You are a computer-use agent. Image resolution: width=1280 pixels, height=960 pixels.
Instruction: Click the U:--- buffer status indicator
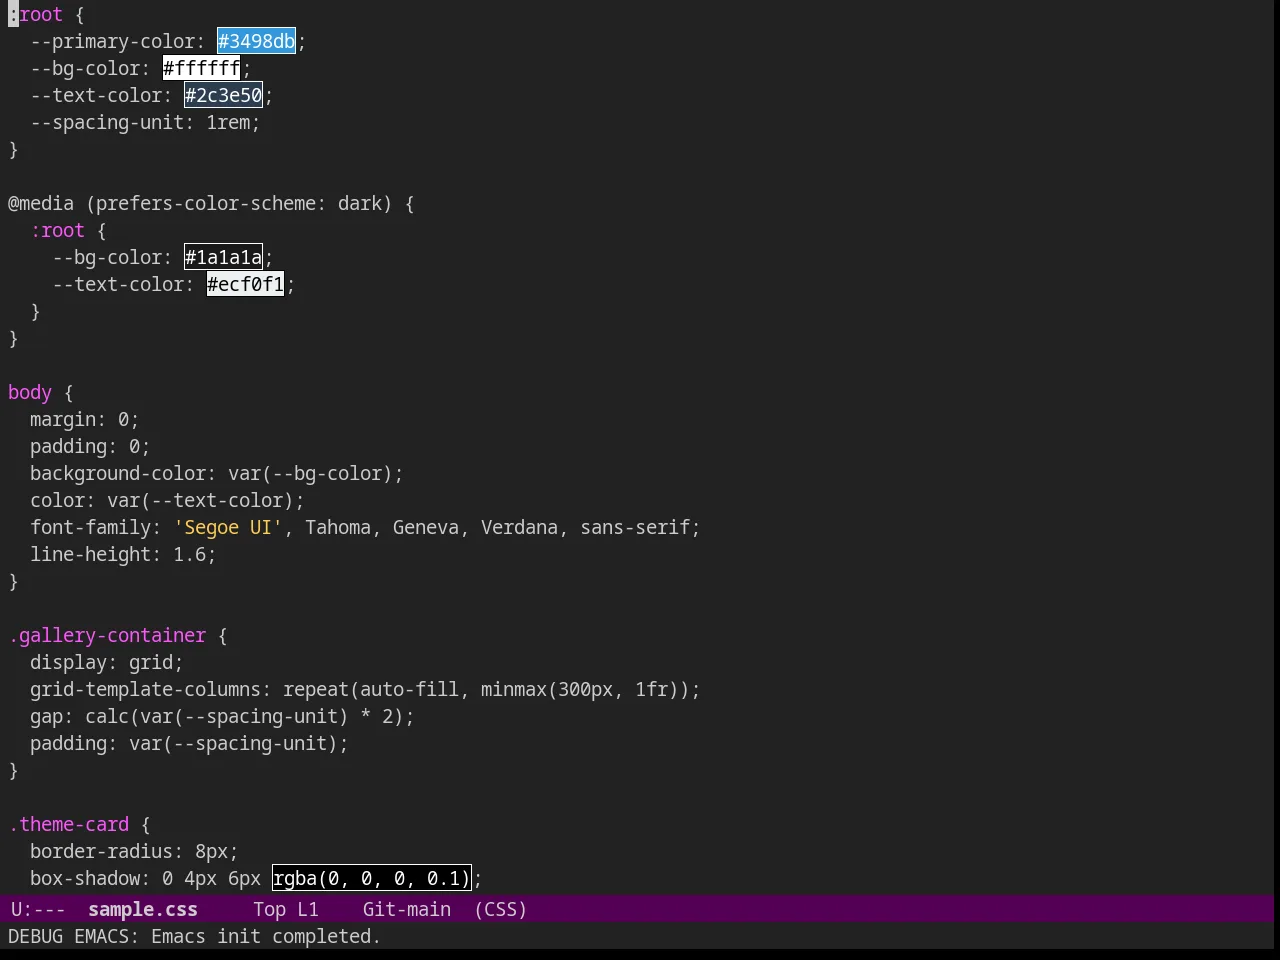click(38, 909)
